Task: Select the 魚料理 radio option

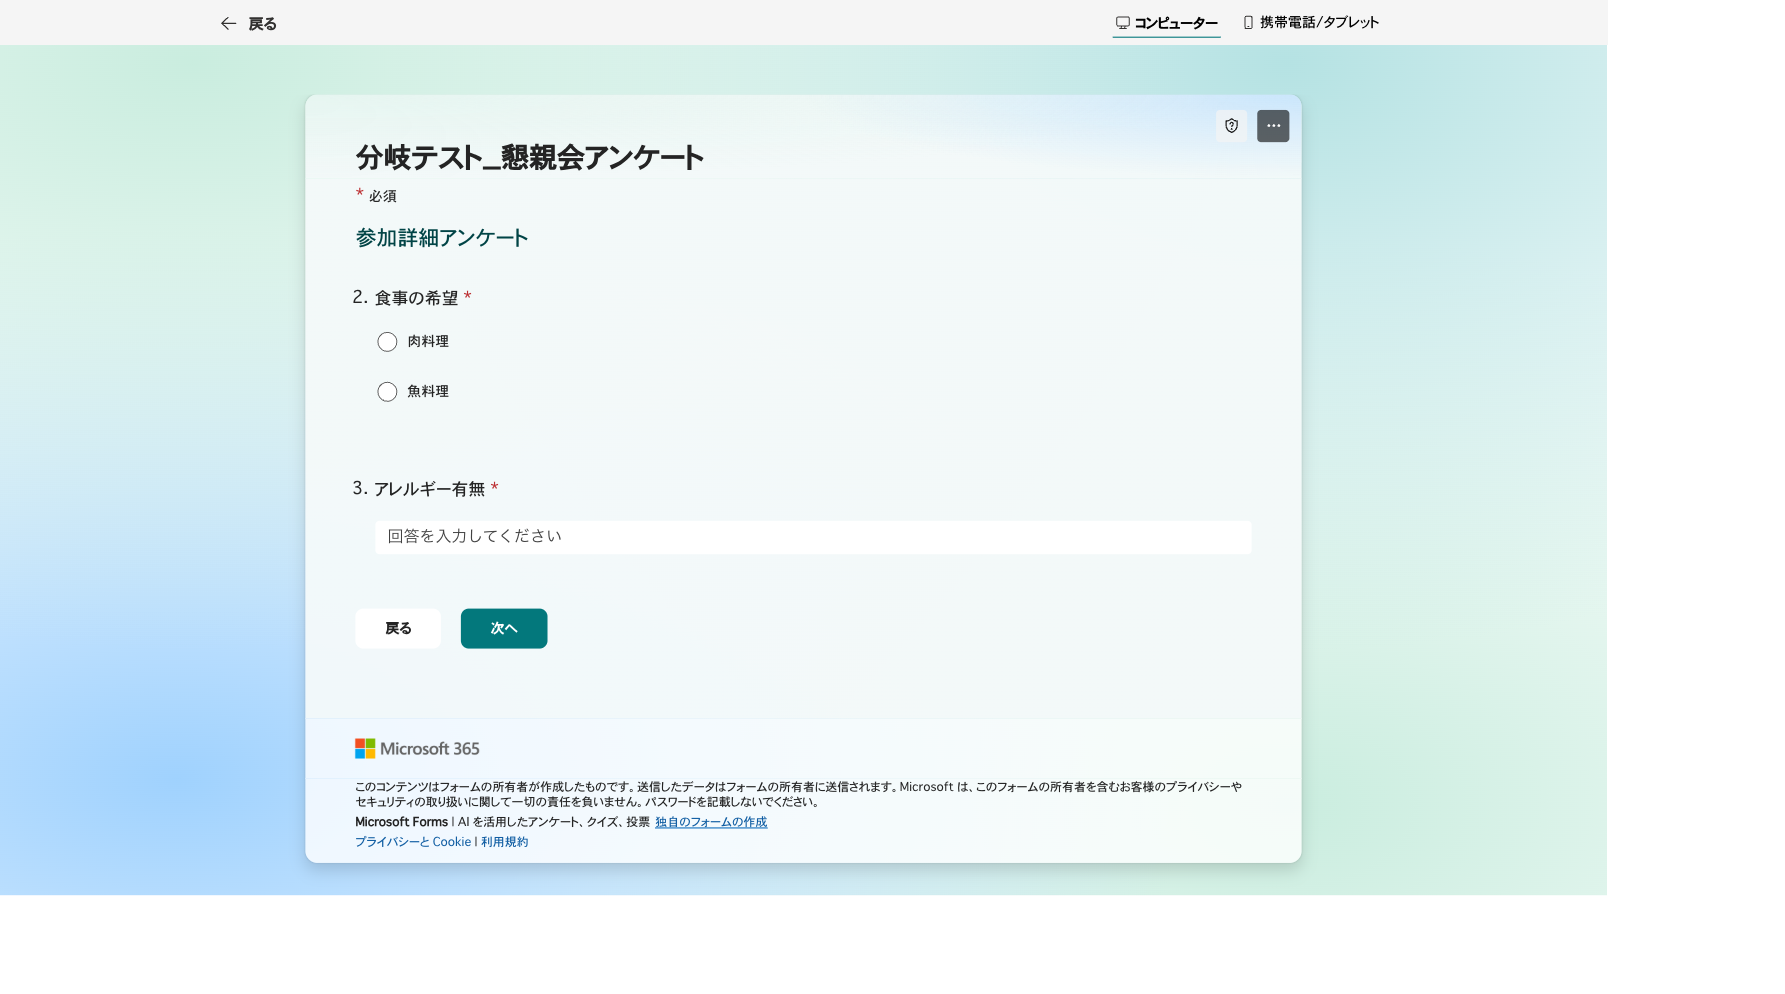Action: coord(387,392)
